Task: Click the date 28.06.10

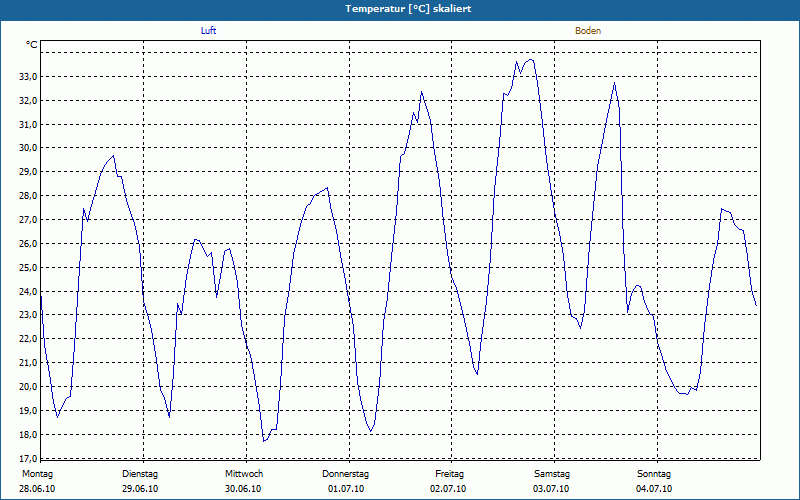Action: 37,489
